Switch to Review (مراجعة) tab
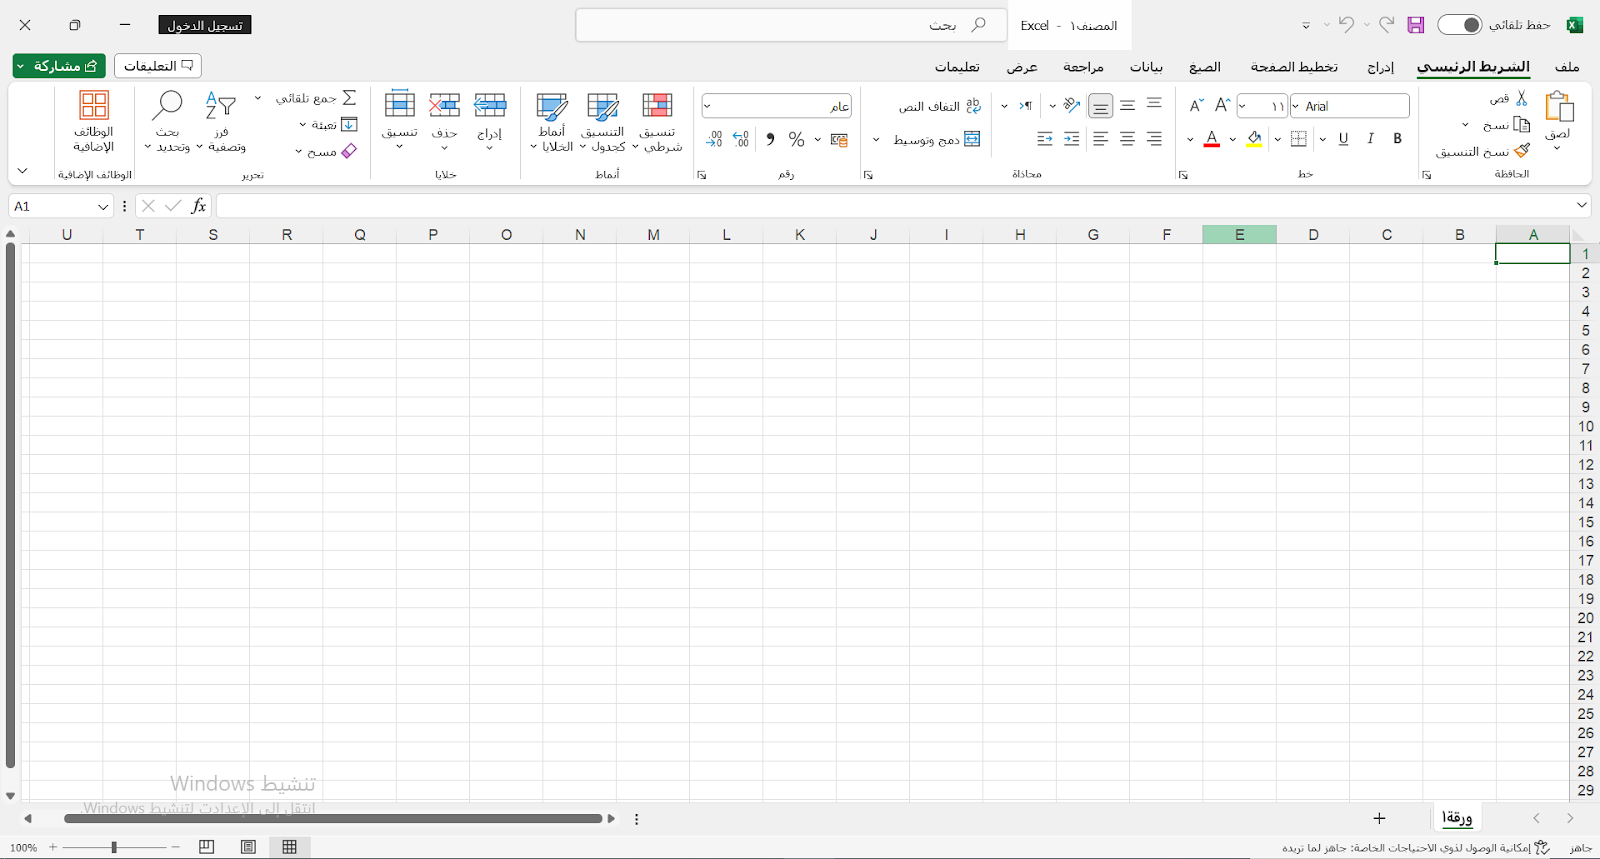Viewport: 1600px width, 859px height. pos(1083,67)
